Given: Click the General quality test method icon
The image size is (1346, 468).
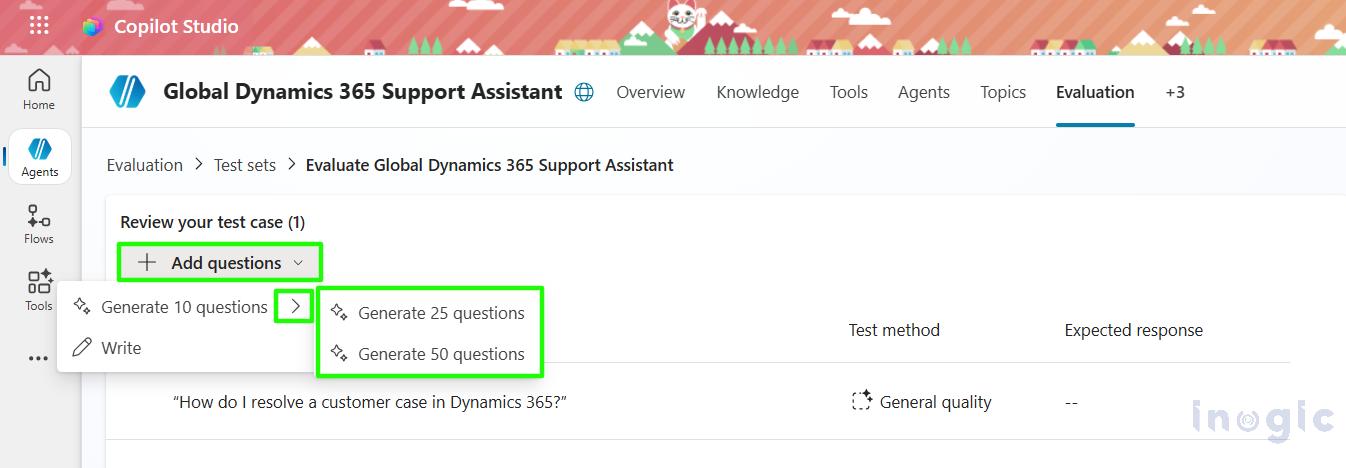Looking at the screenshot, I should point(861,402).
